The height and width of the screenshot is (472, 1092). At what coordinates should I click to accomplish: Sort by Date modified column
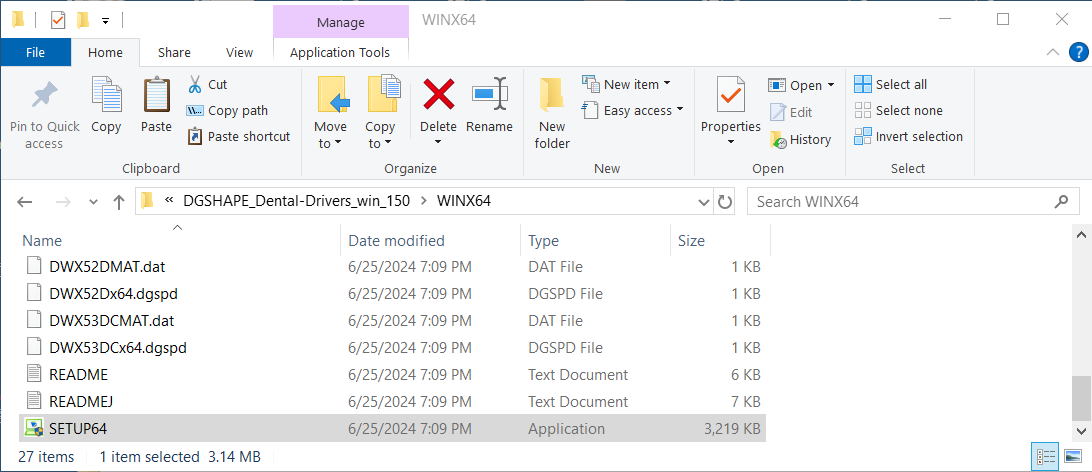(430, 241)
